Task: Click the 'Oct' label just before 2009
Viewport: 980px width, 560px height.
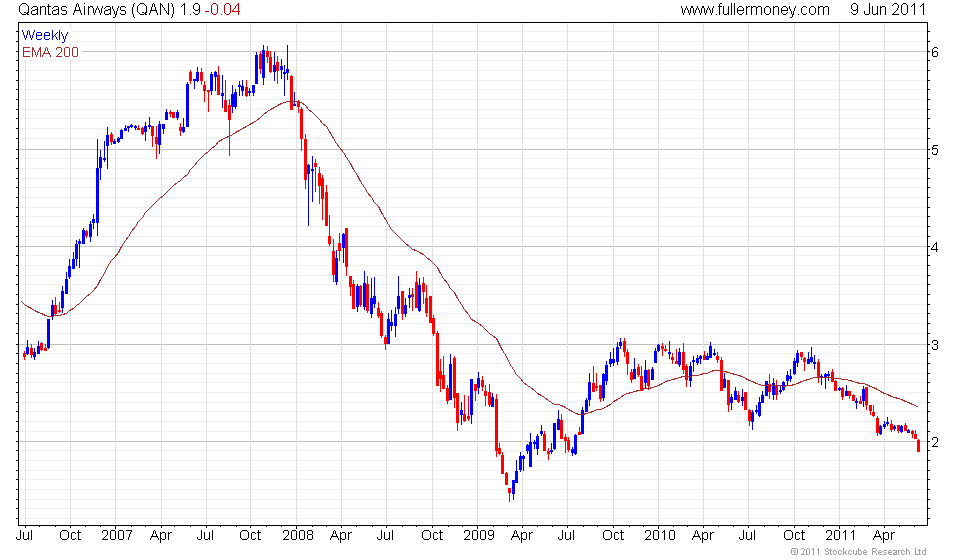Action: (x=432, y=535)
